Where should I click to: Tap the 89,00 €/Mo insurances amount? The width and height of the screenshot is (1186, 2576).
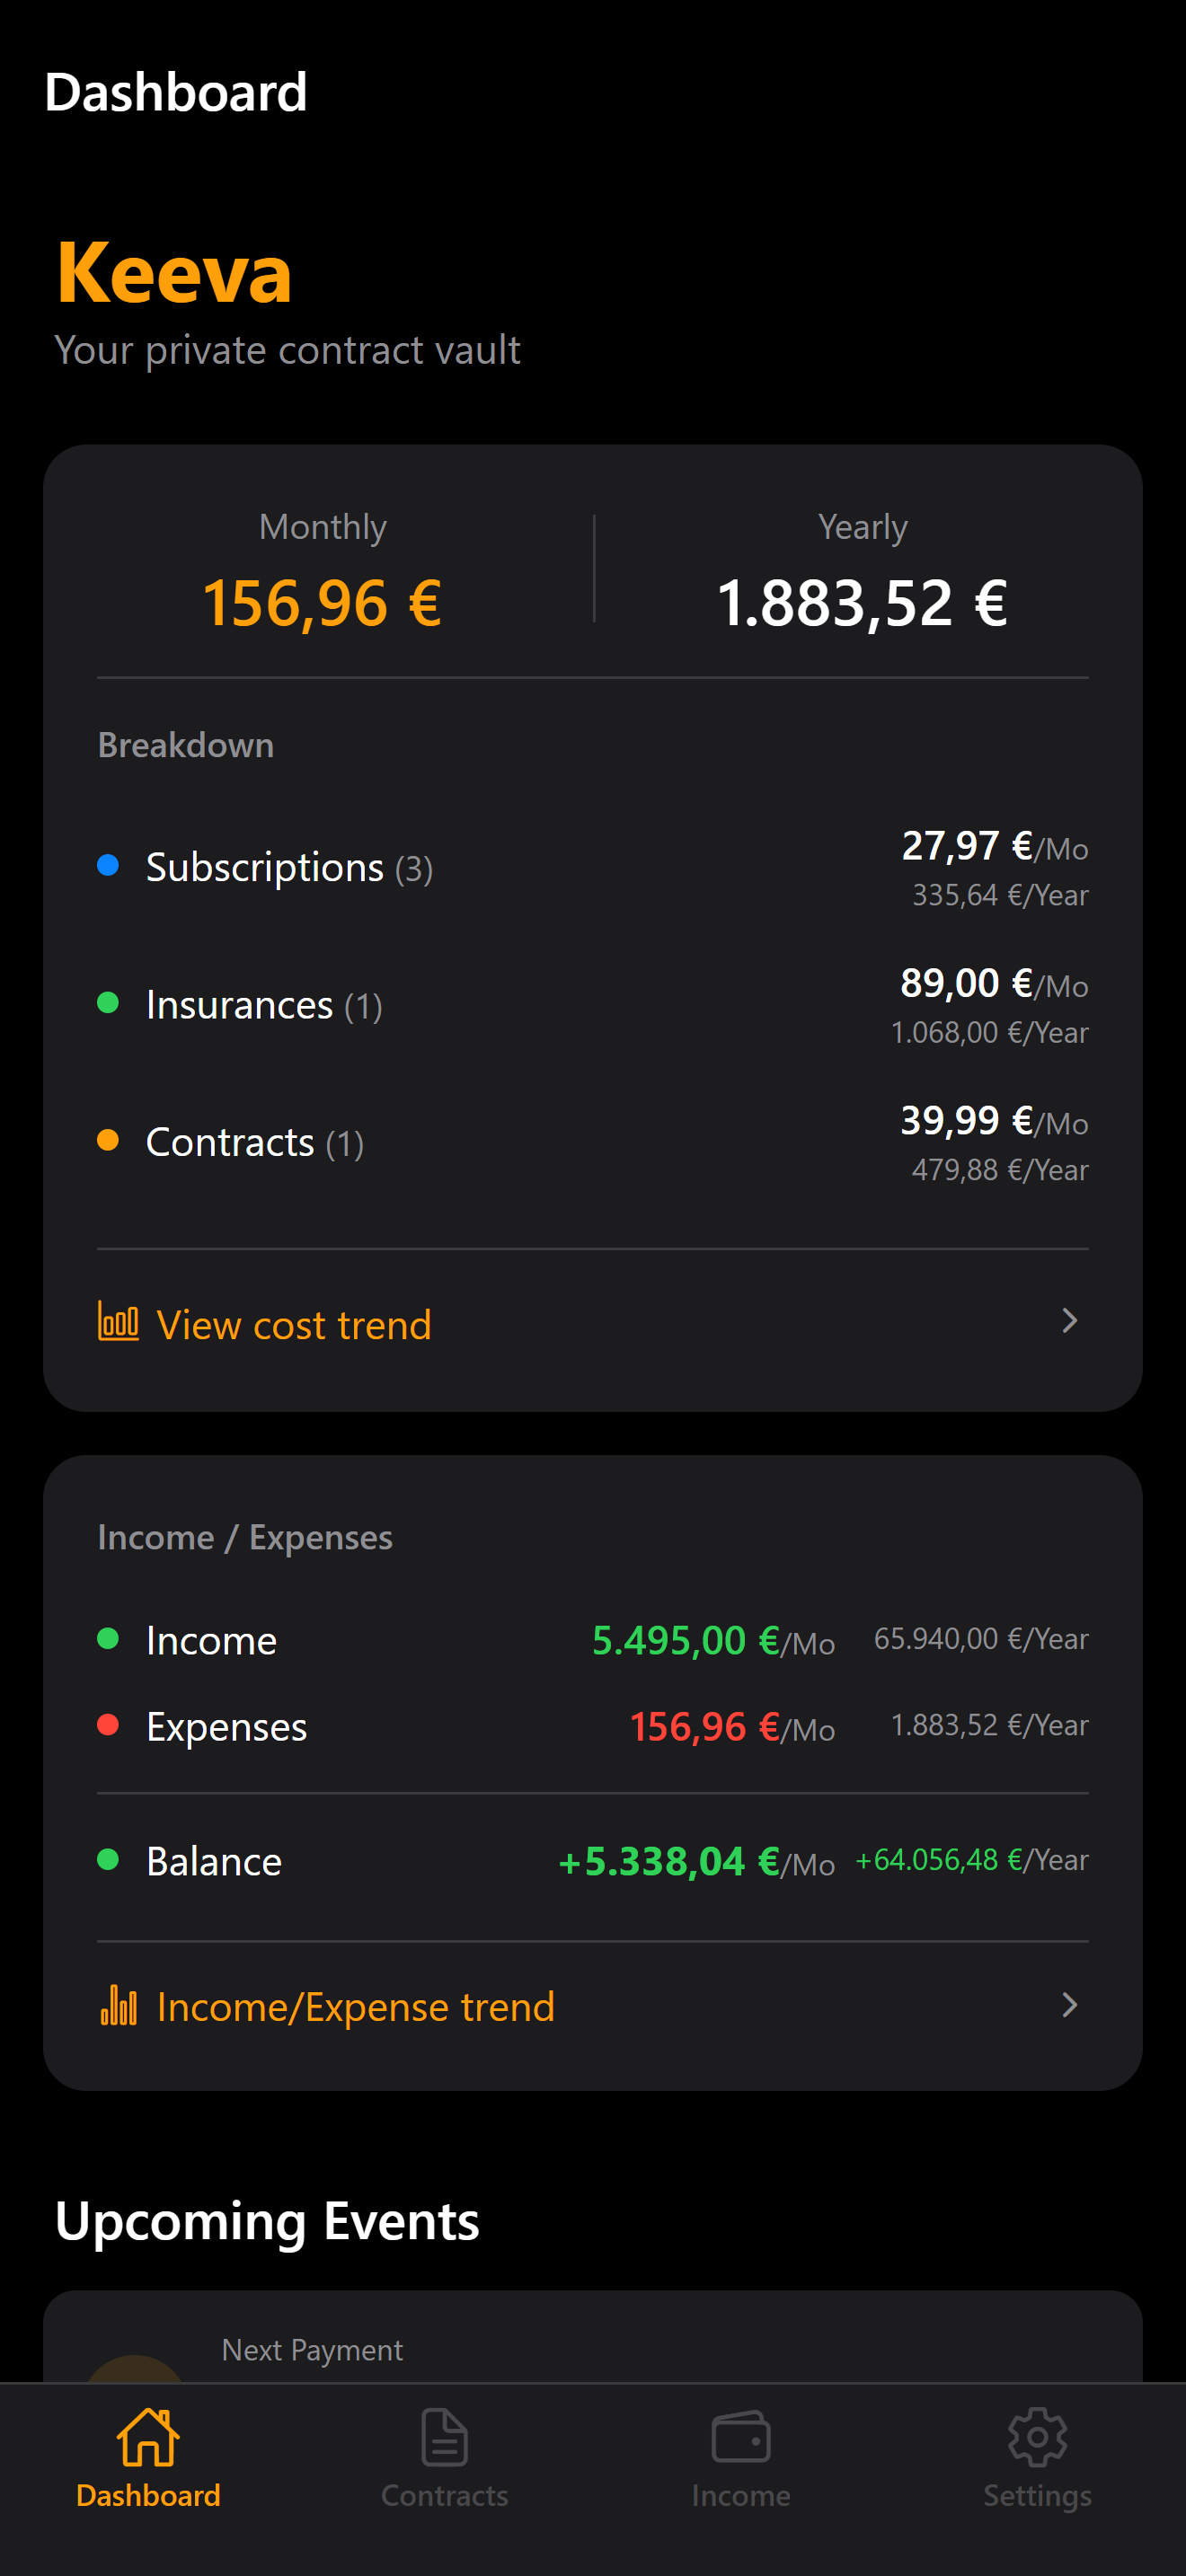[x=994, y=983]
